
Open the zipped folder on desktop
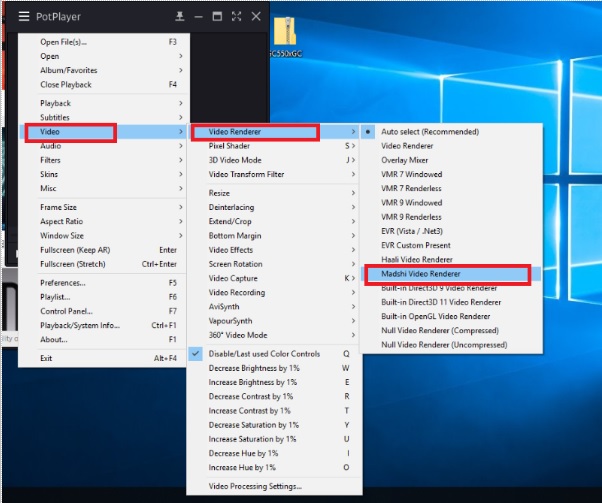tap(285, 38)
